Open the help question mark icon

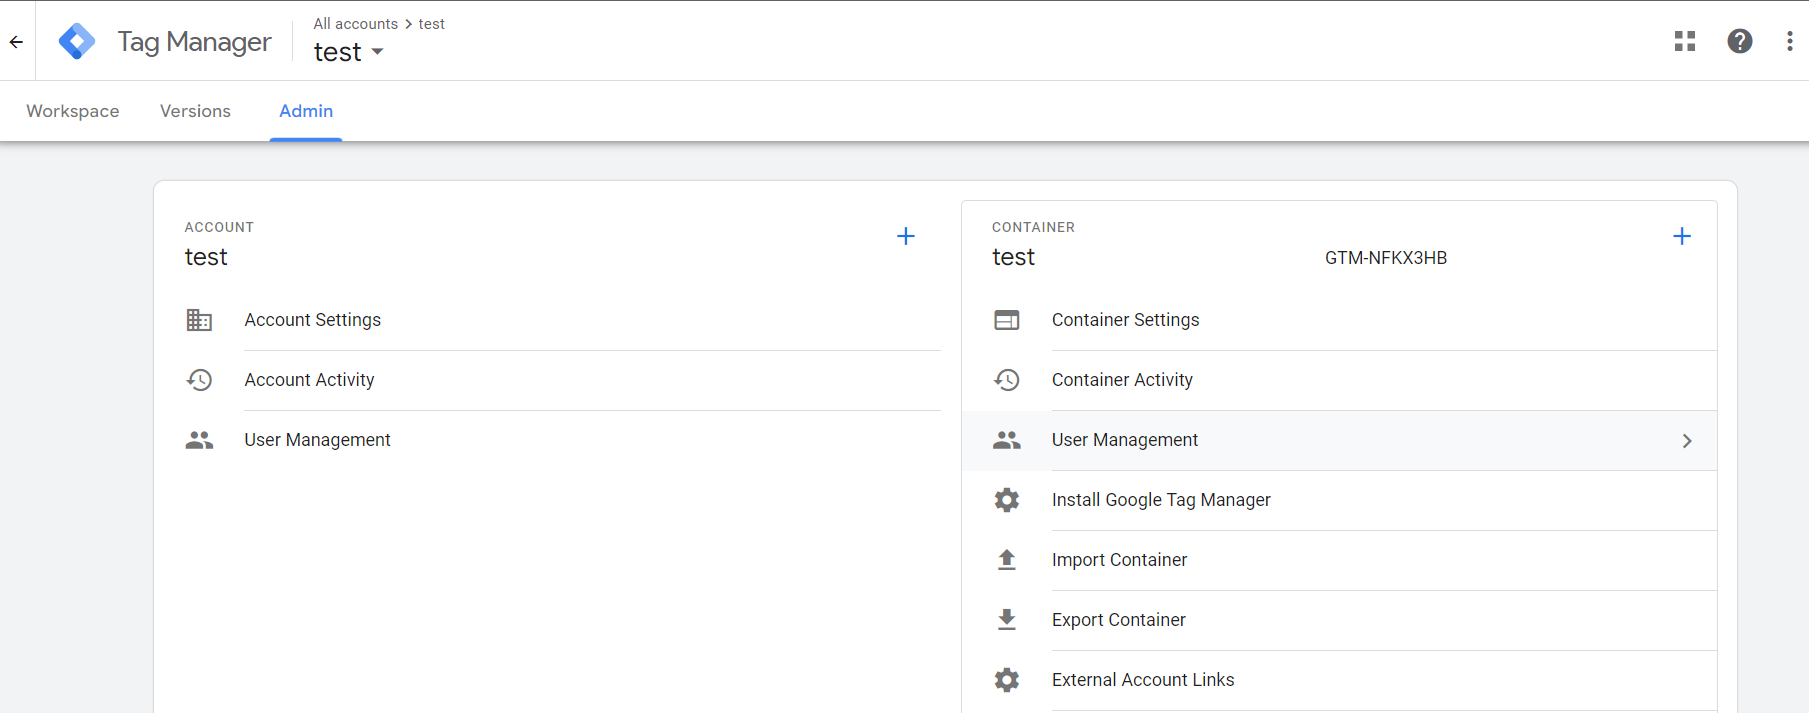[x=1740, y=41]
